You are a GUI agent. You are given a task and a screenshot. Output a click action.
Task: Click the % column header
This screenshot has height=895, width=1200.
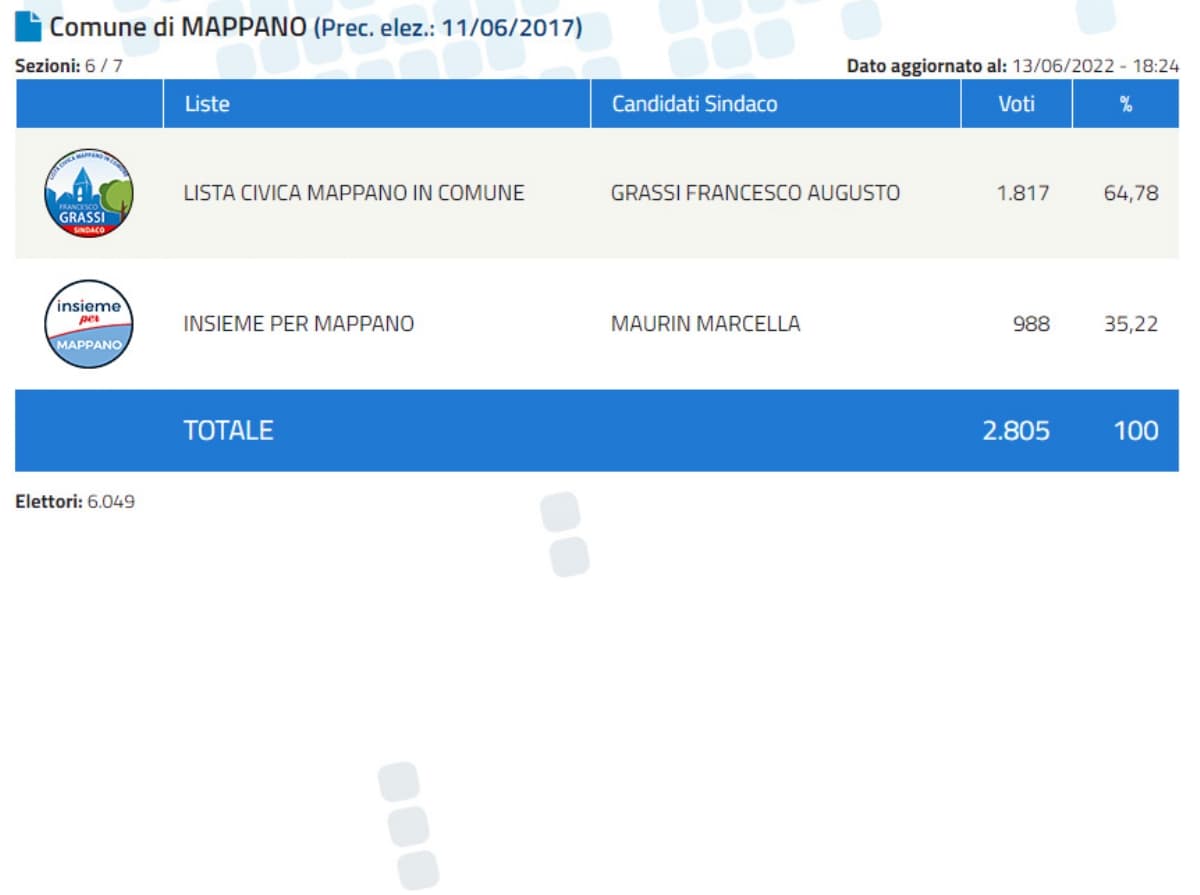[1126, 104]
